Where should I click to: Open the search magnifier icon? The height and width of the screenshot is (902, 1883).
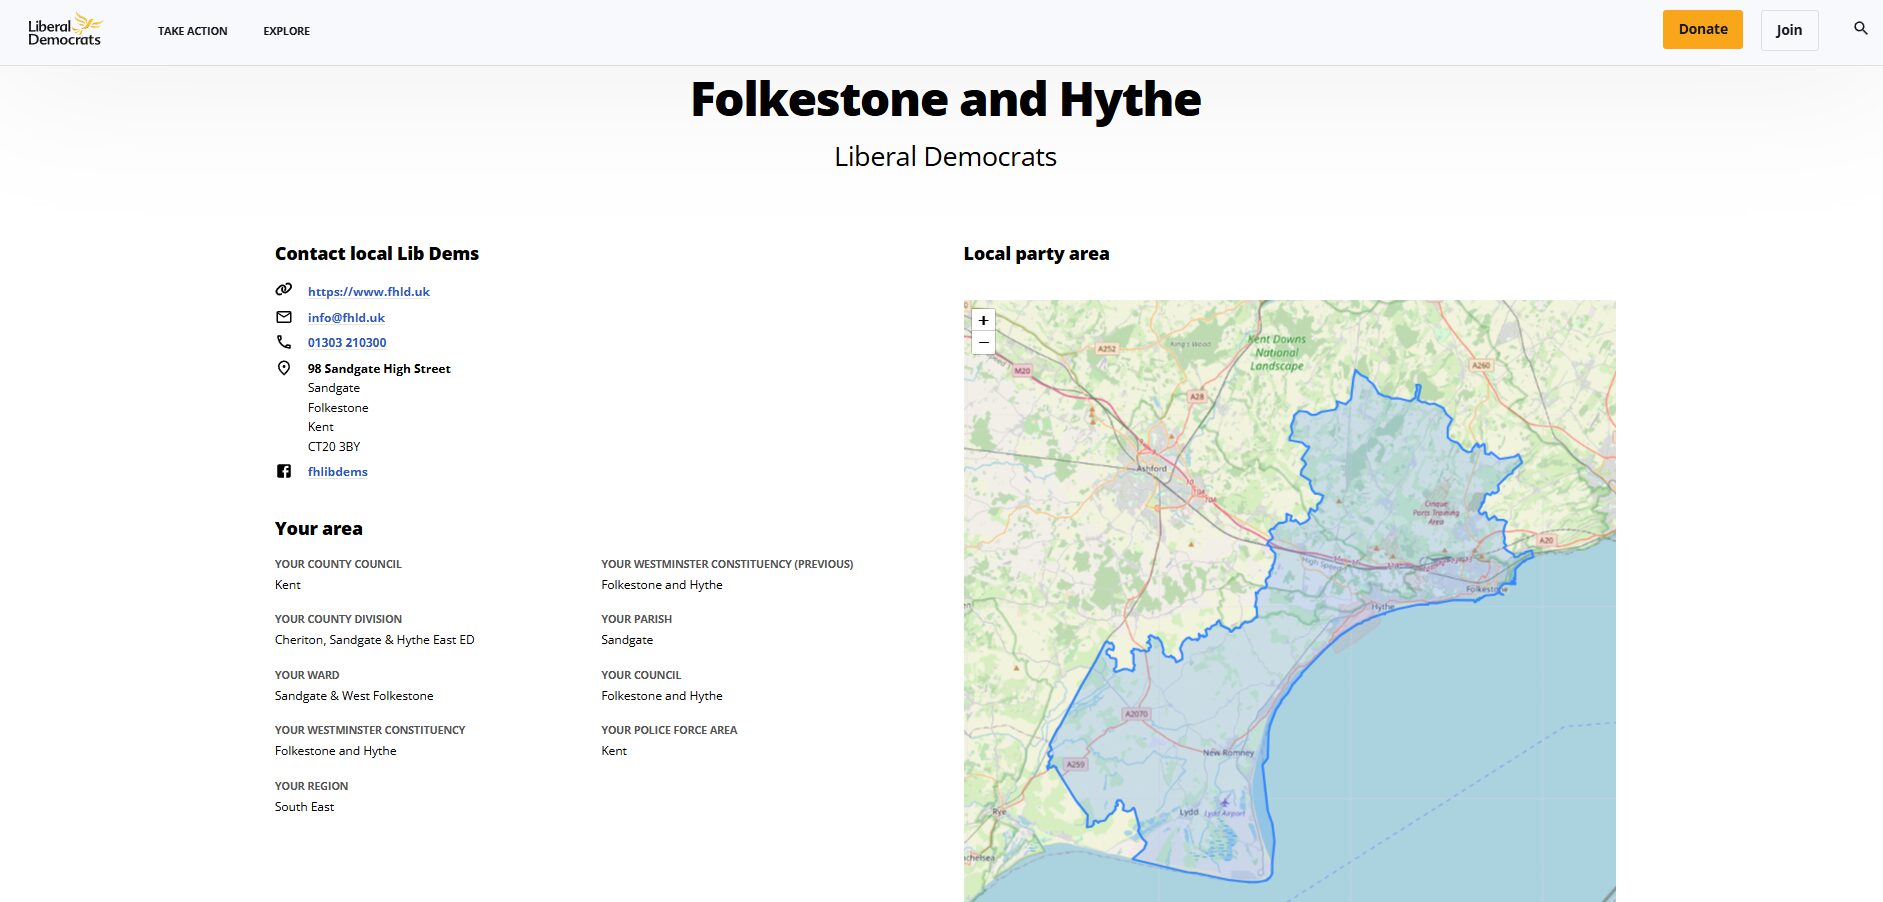click(1860, 29)
